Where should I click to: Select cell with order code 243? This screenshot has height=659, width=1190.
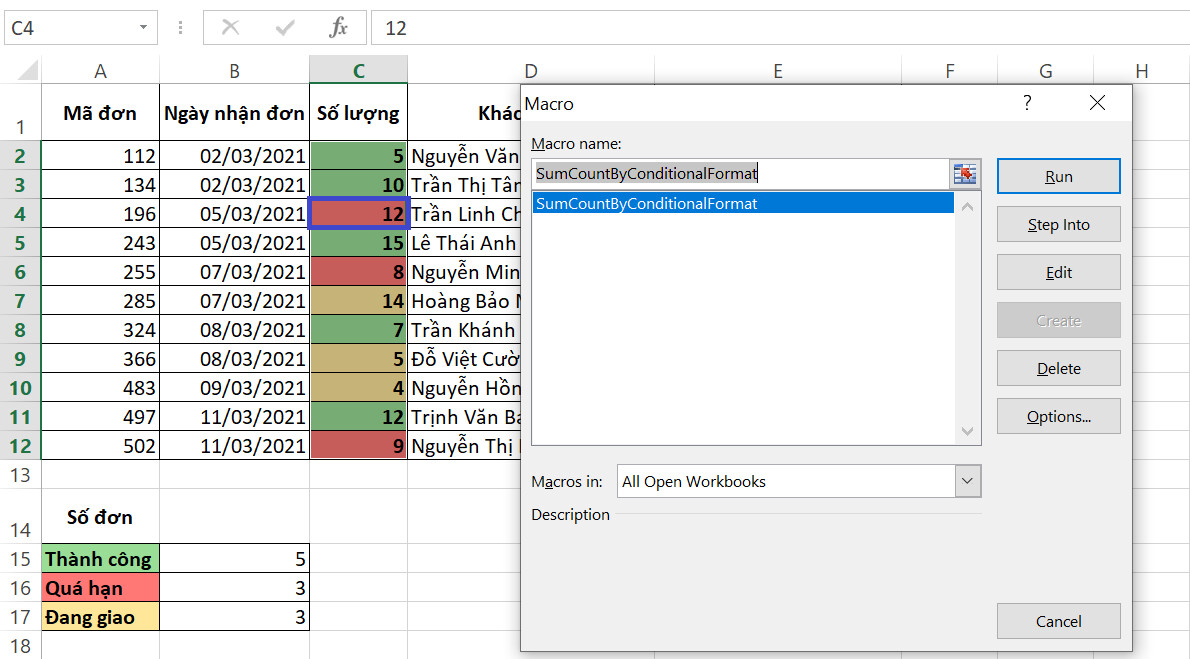click(x=100, y=242)
